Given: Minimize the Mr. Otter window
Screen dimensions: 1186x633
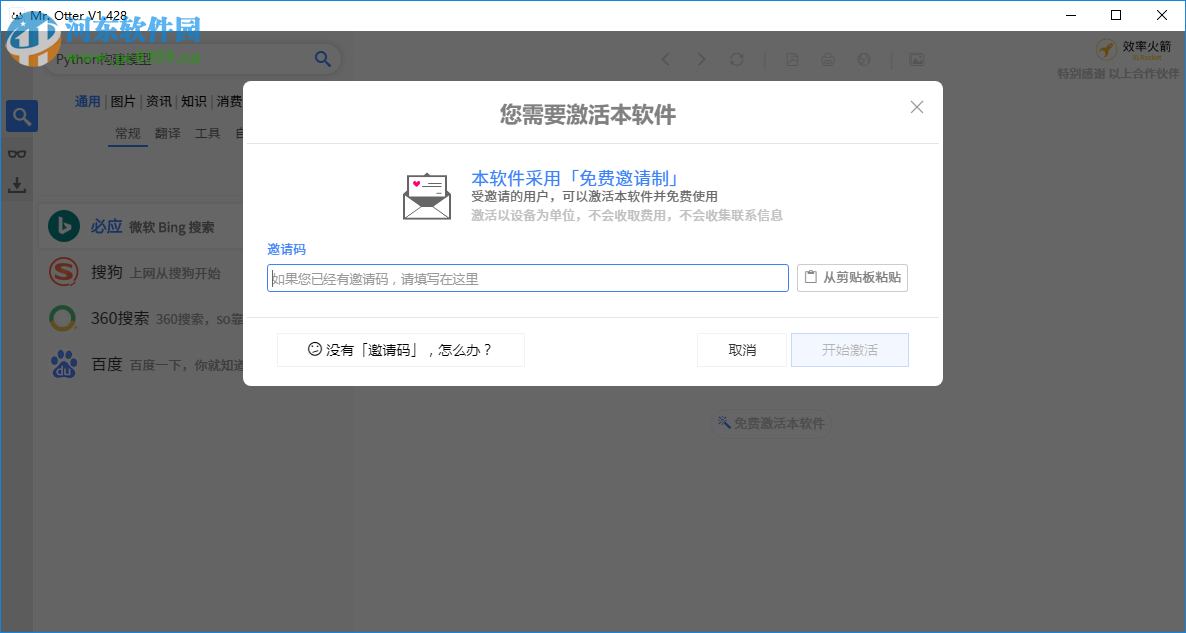Looking at the screenshot, I should click(x=1070, y=15).
